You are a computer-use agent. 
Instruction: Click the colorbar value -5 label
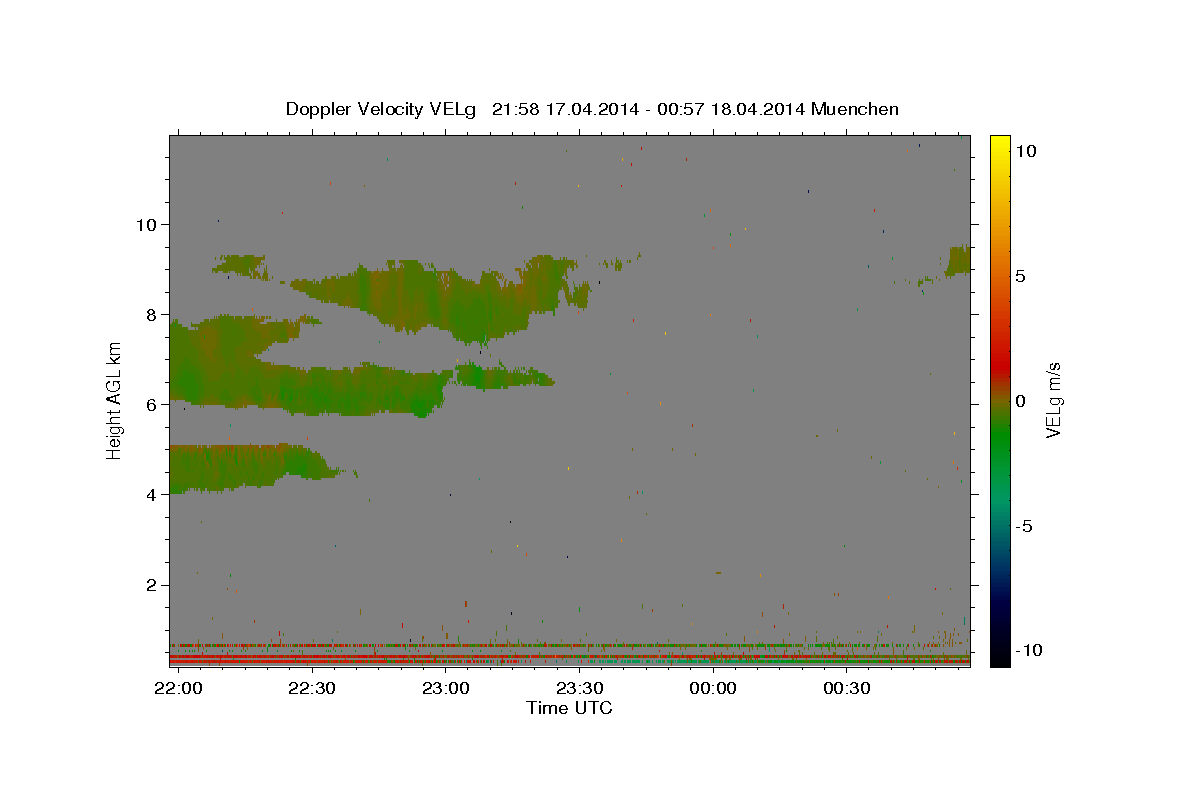point(1023,526)
